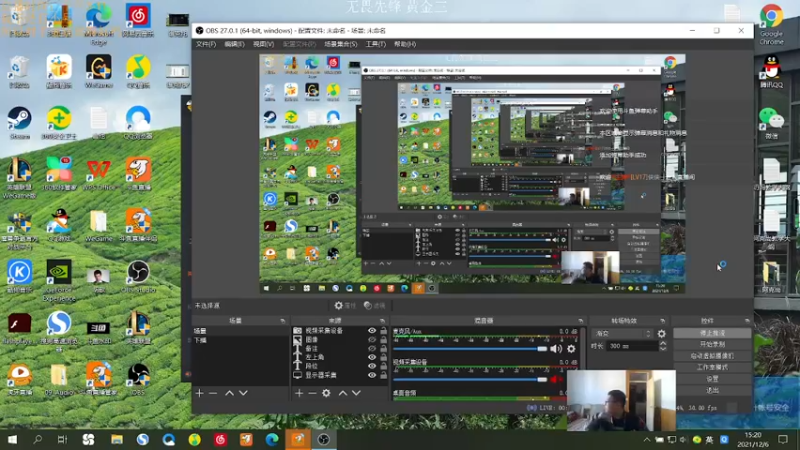Pop out the 来源 dock panel
Viewport: 800px width, 450px height.
tap(382, 321)
